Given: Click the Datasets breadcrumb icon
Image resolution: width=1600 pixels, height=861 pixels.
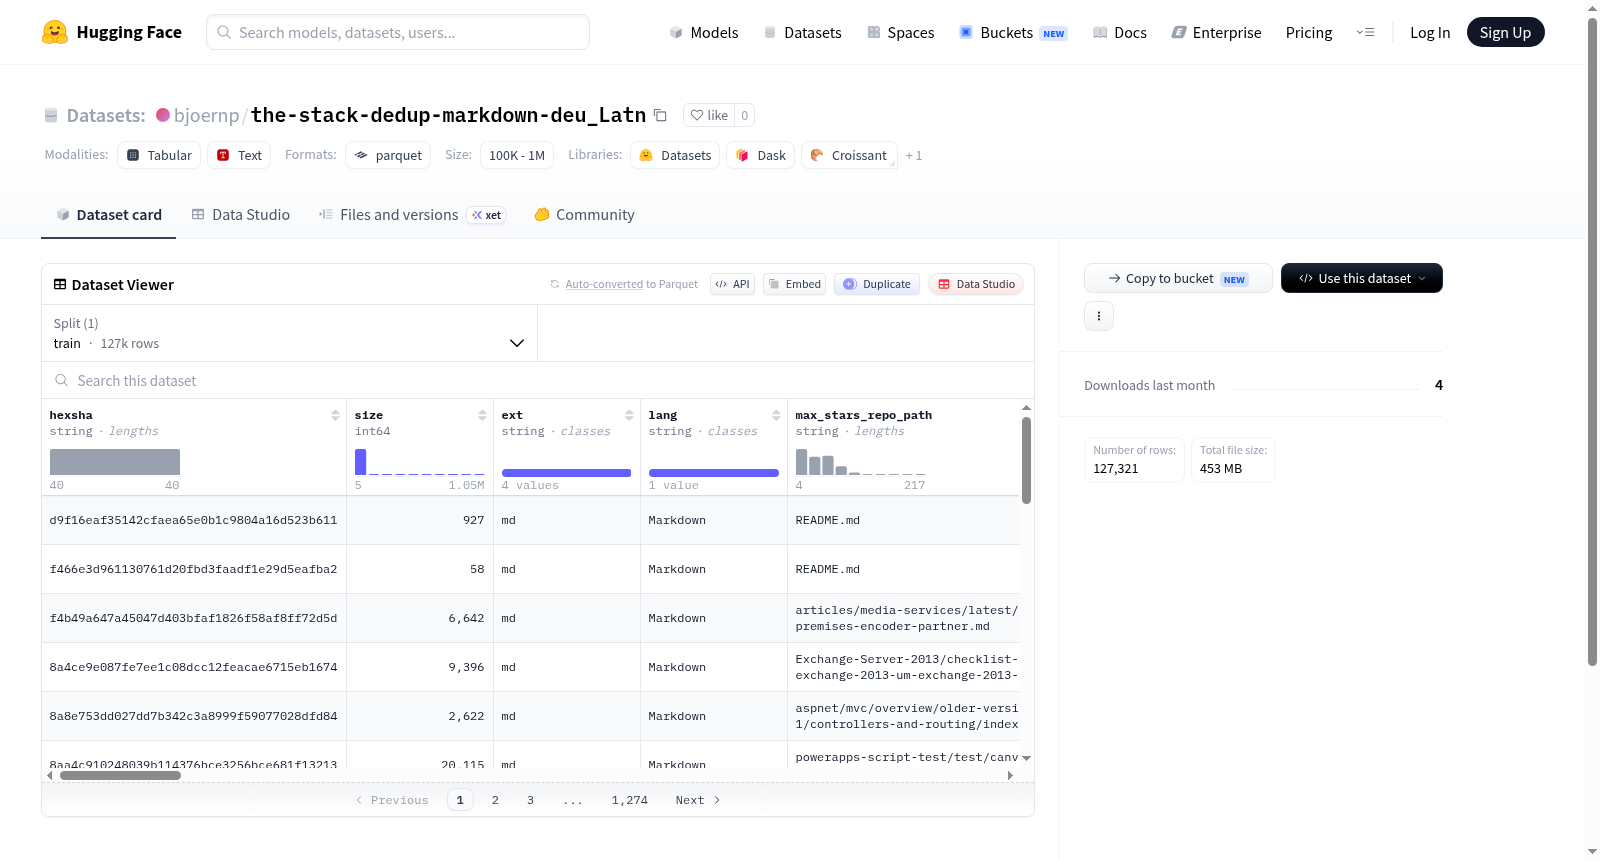Looking at the screenshot, I should click(x=51, y=115).
